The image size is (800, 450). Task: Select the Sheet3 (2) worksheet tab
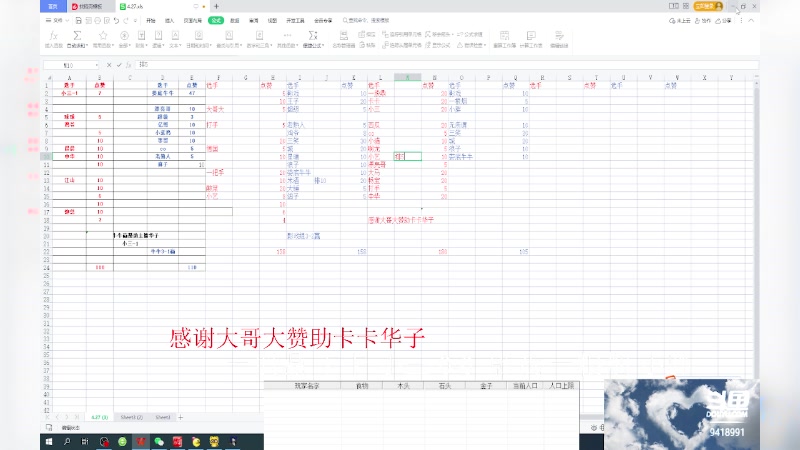(131, 417)
